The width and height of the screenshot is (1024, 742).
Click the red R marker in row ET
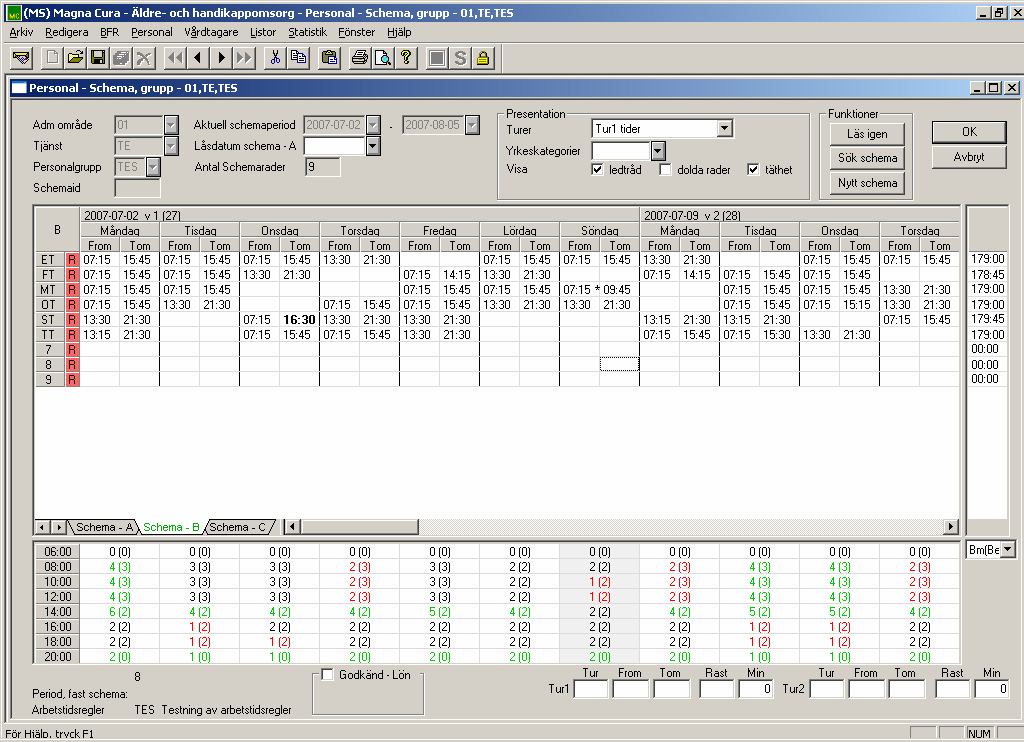(72, 259)
